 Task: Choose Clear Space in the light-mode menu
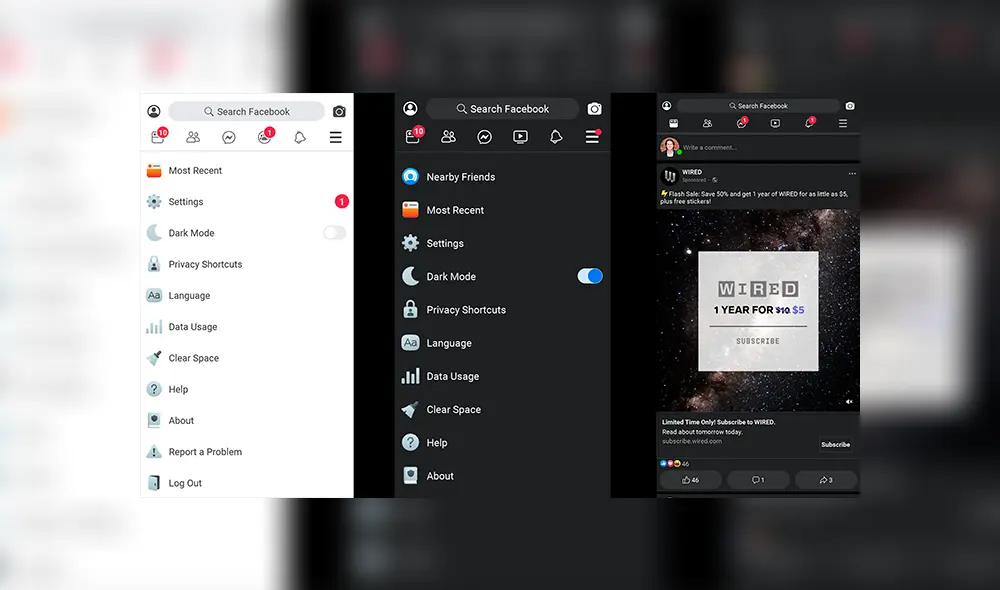click(x=193, y=358)
